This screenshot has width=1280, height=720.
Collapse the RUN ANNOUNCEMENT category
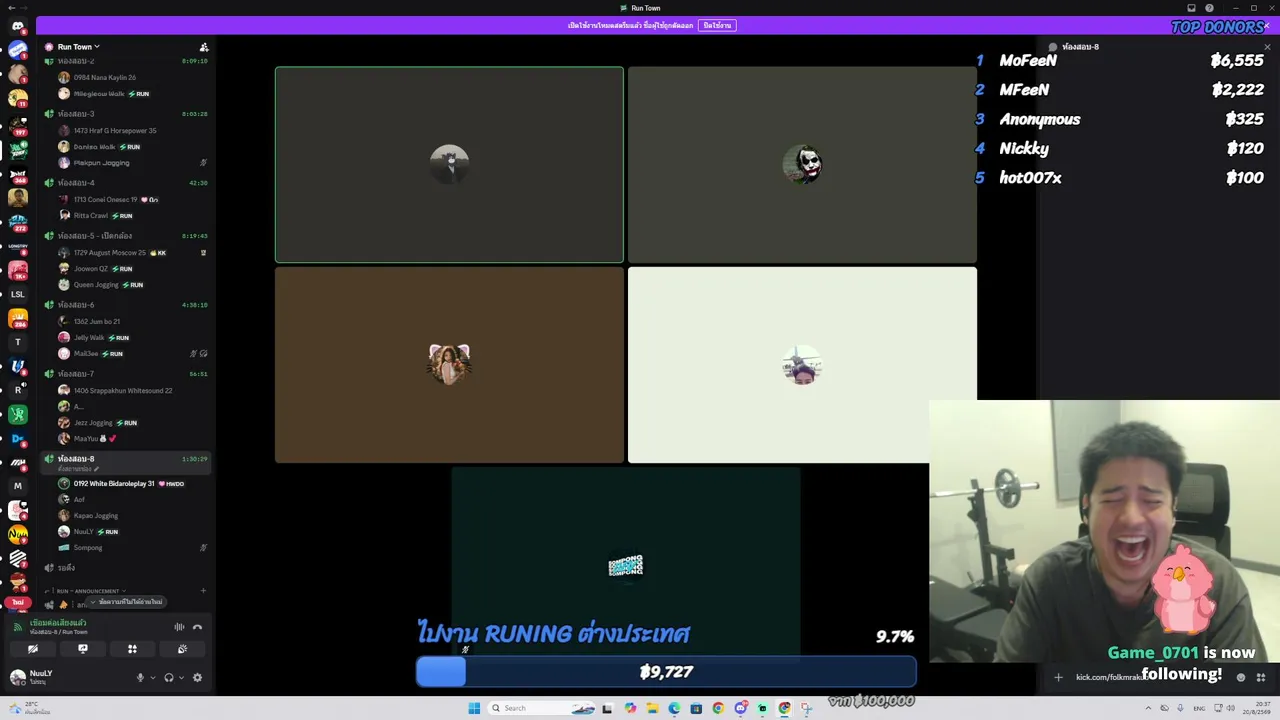click(x=88, y=591)
